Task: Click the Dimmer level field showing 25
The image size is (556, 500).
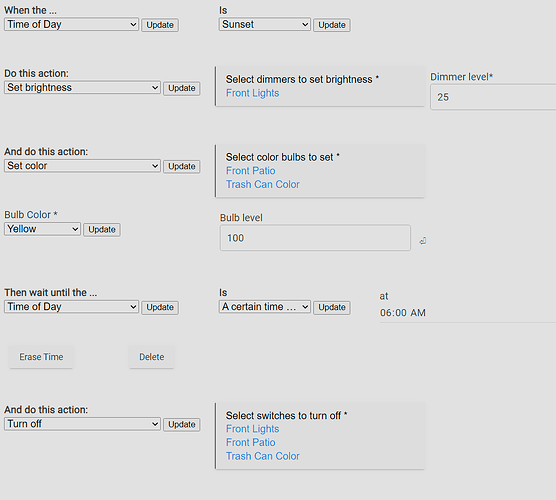Action: 493,97
